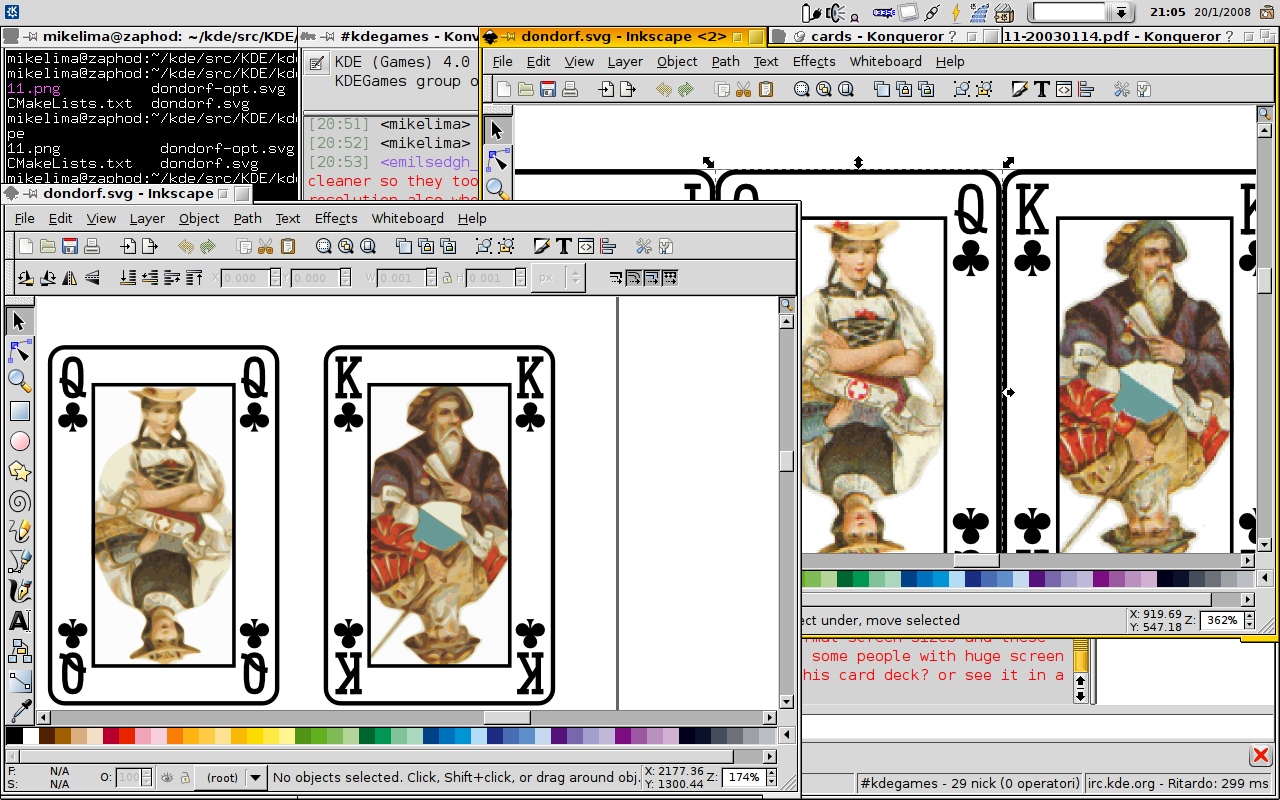Click Print icon in front Inkscape toolbar
This screenshot has width=1280, height=800.
point(92,246)
